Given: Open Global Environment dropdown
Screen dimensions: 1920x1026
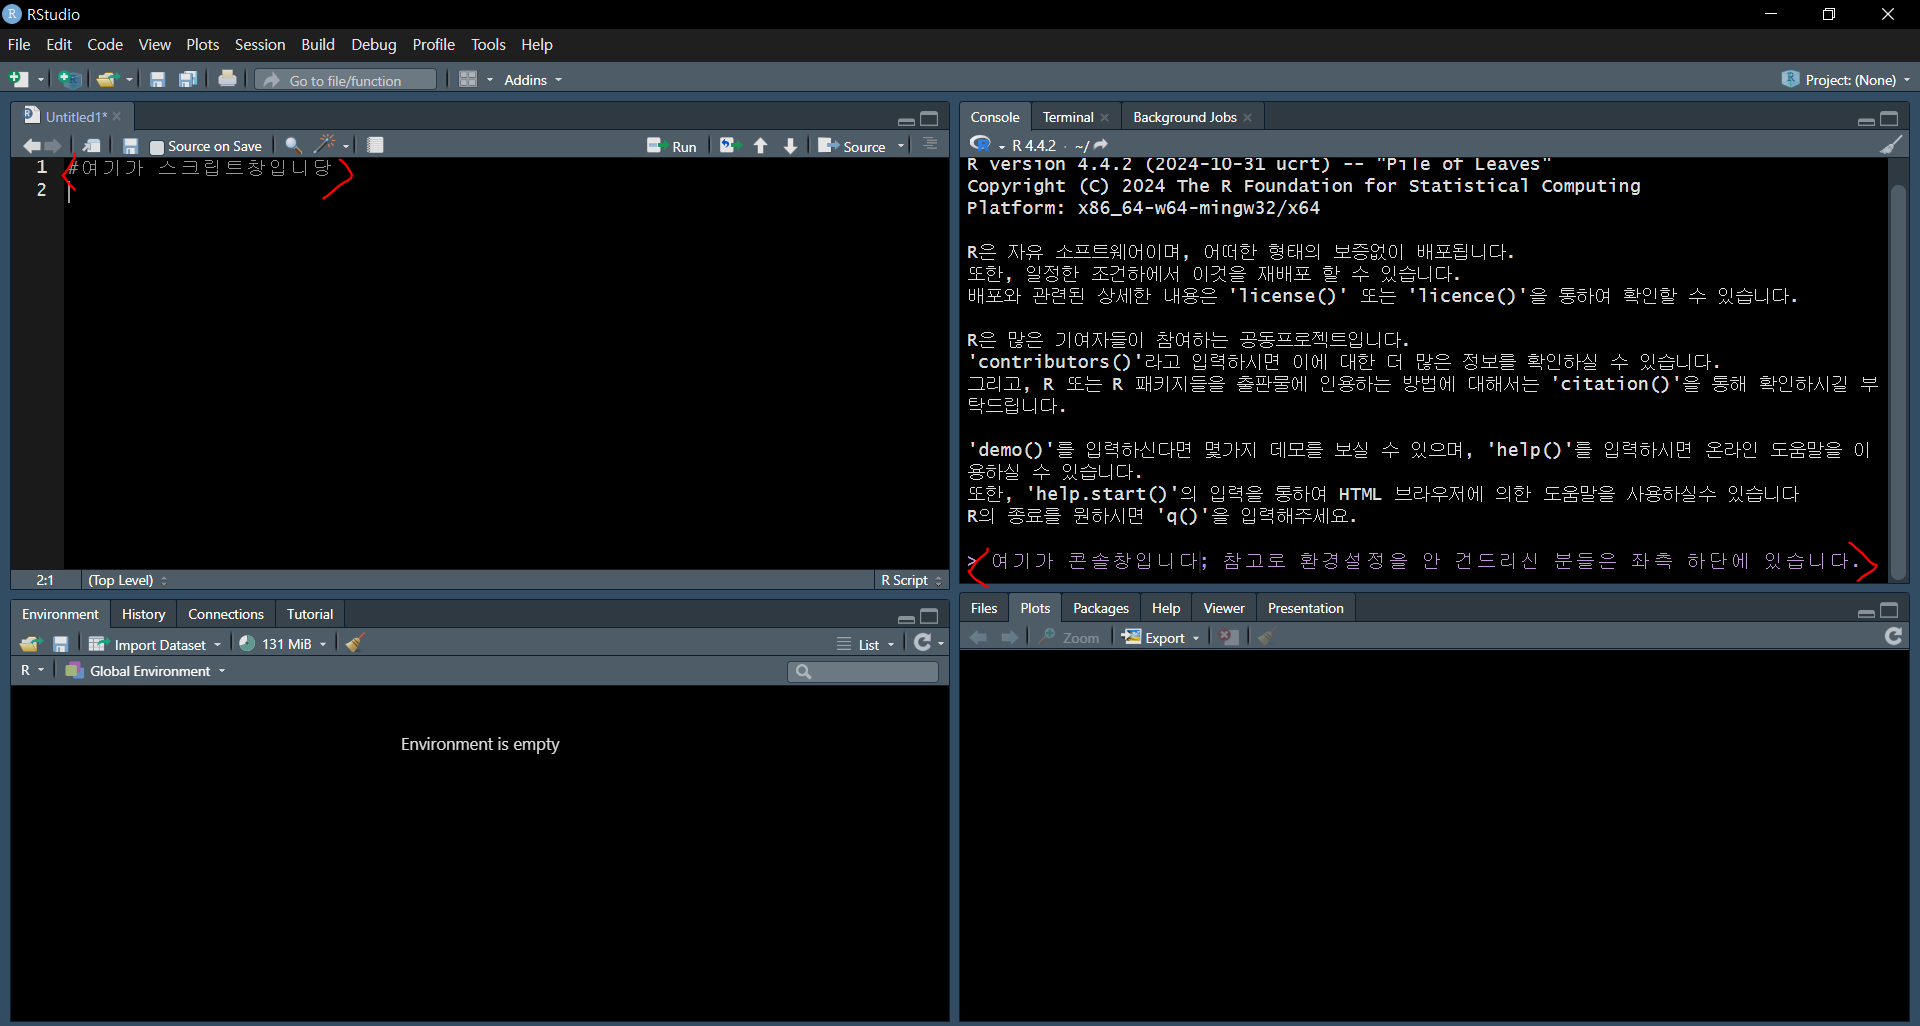Looking at the screenshot, I should pyautogui.click(x=146, y=671).
